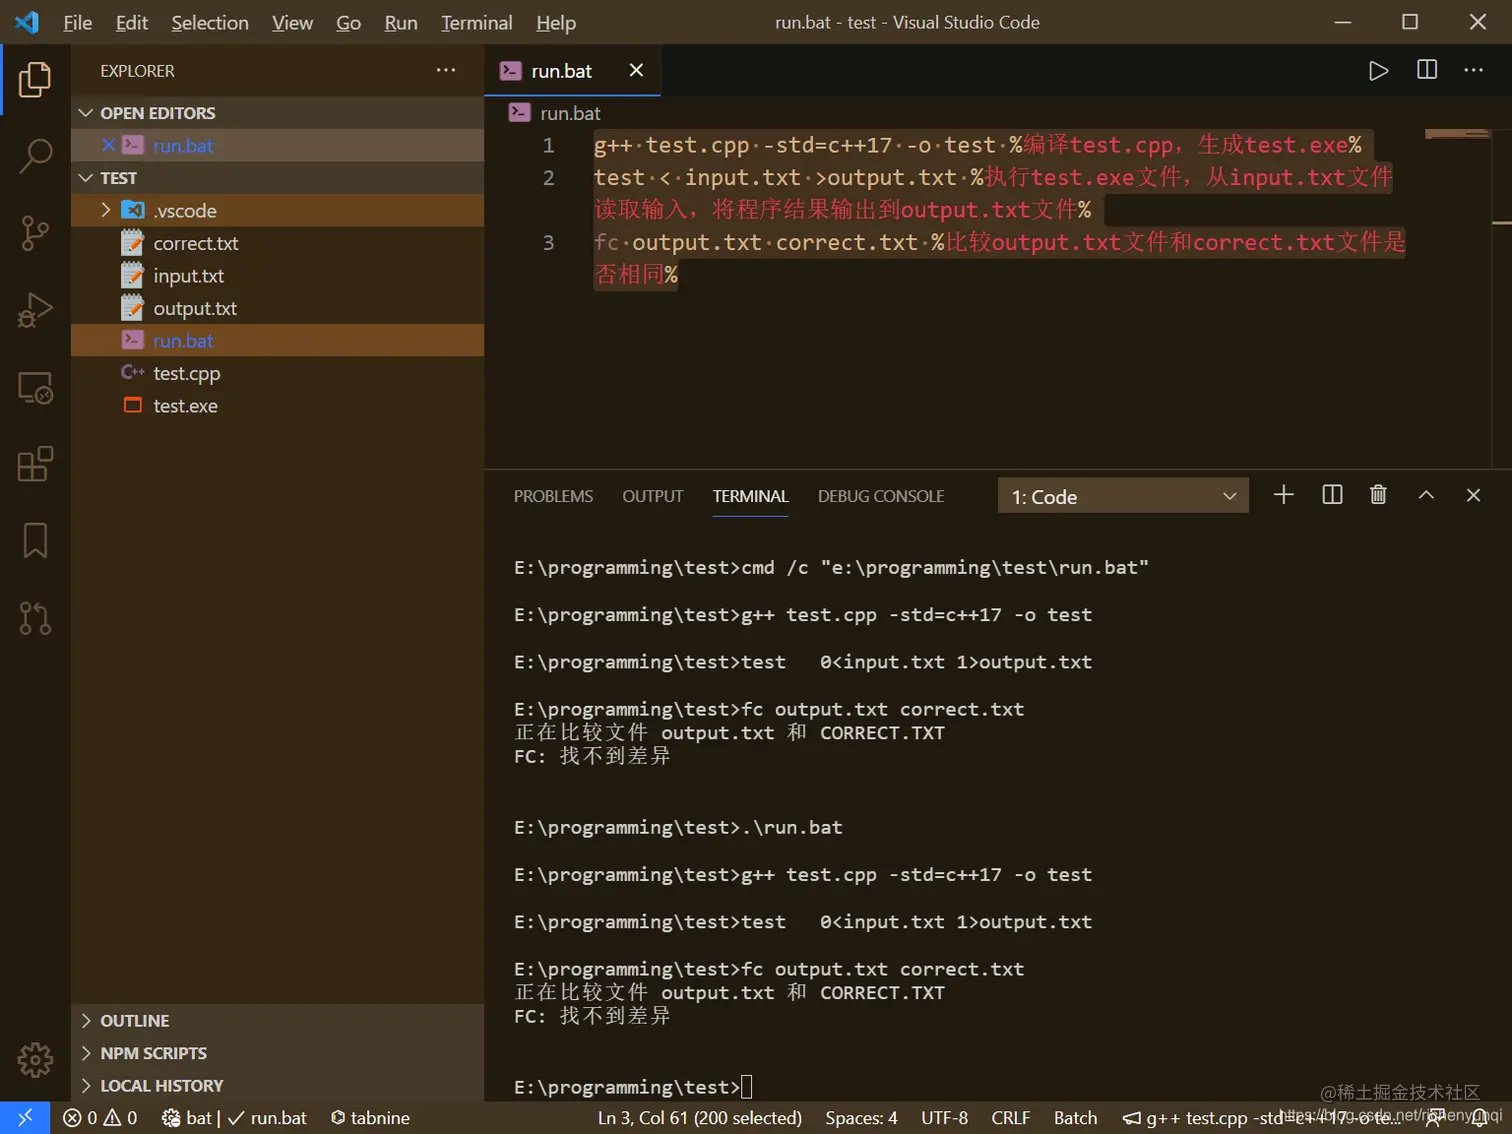
Task: Click the Ln 3, Col 61 cursor position
Action: [699, 1118]
